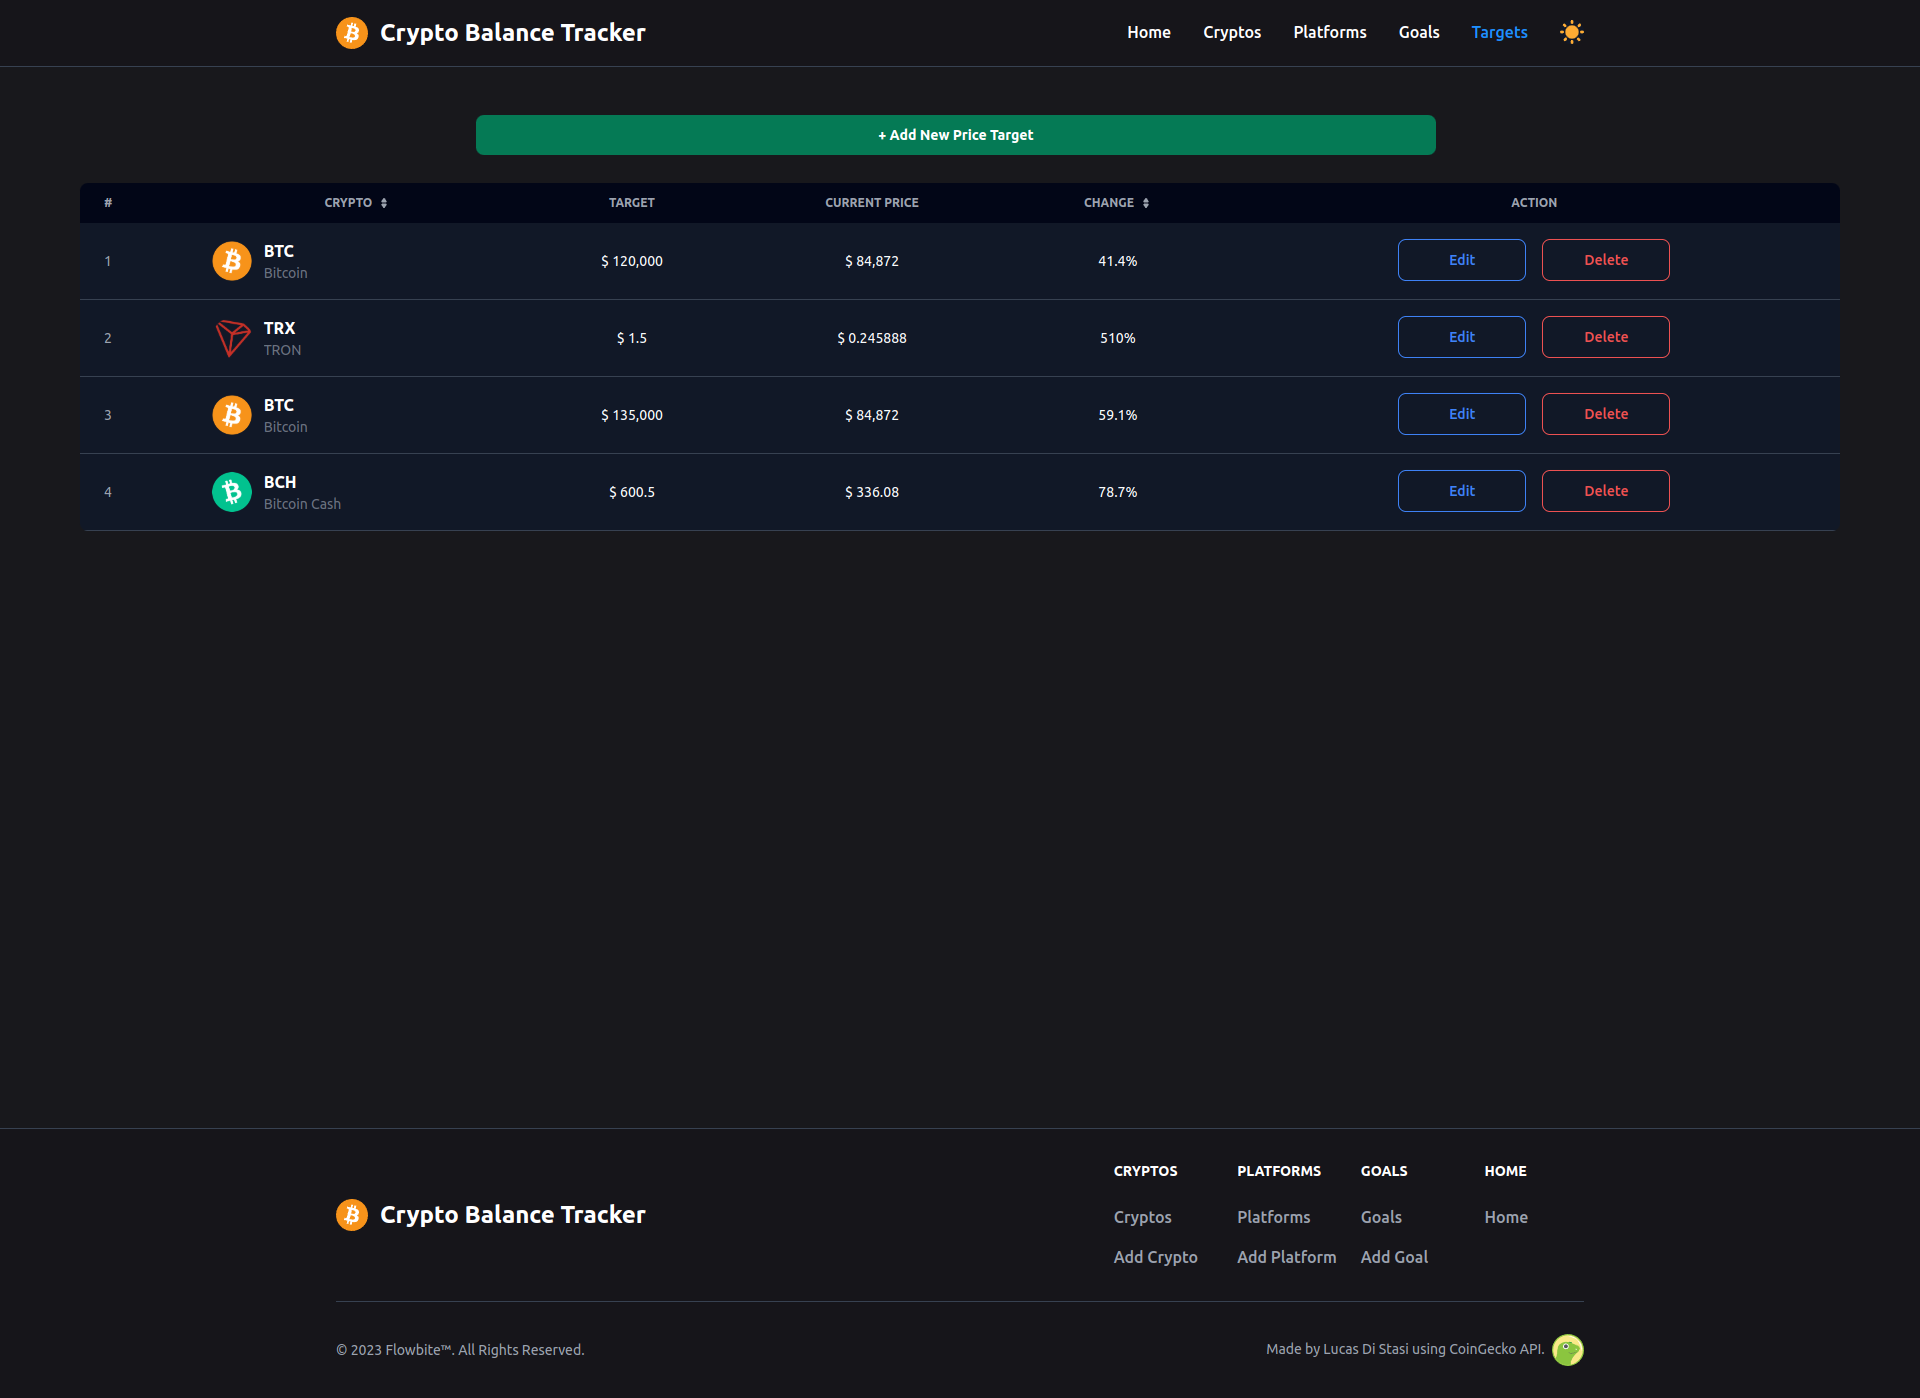Open the footer Platforms link

coord(1274,1217)
